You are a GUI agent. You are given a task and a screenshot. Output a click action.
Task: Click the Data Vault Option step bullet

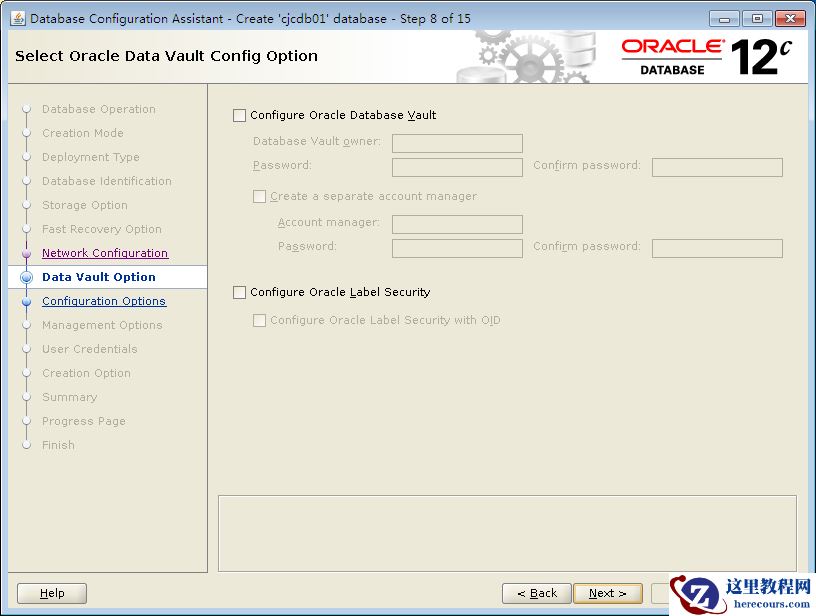point(27,277)
